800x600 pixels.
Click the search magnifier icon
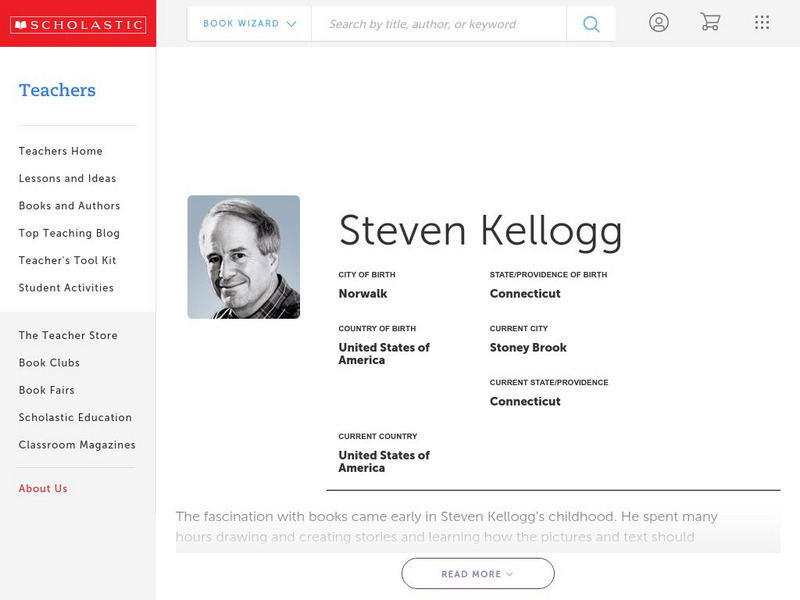591,24
